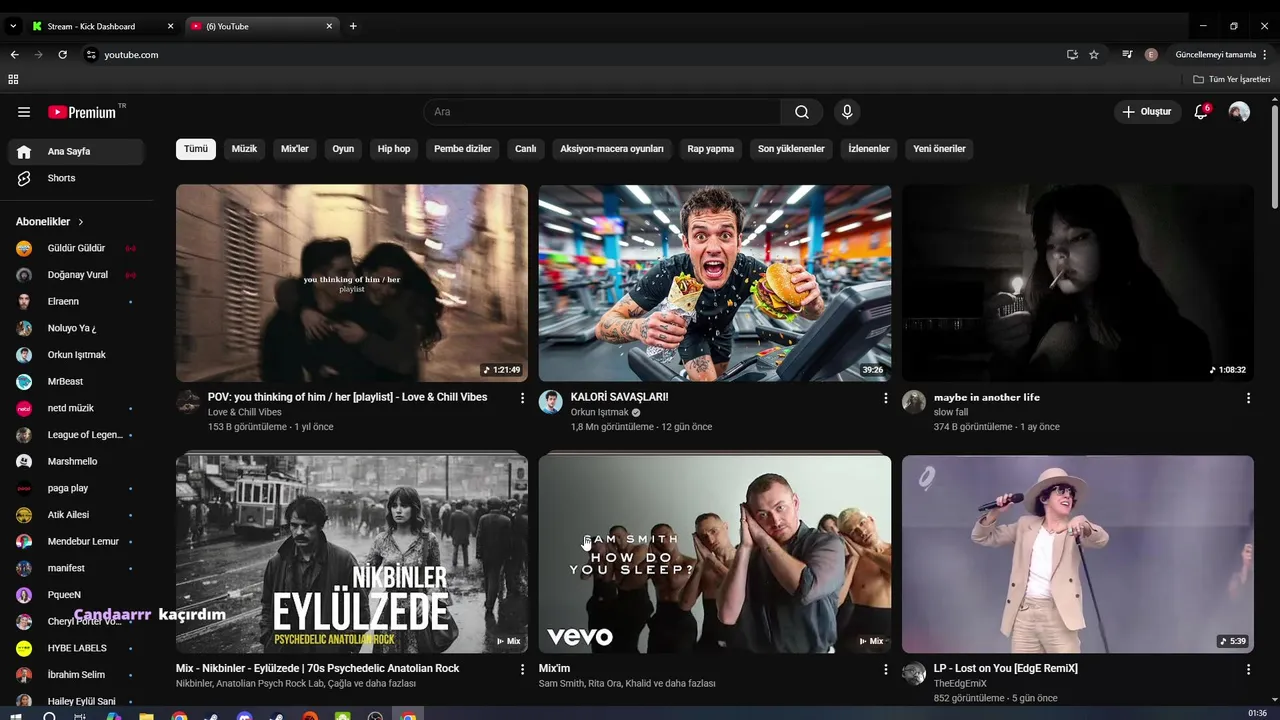Switch to Stream - Kick Dashboard tab
Image resolution: width=1280 pixels, height=720 pixels.
103,26
